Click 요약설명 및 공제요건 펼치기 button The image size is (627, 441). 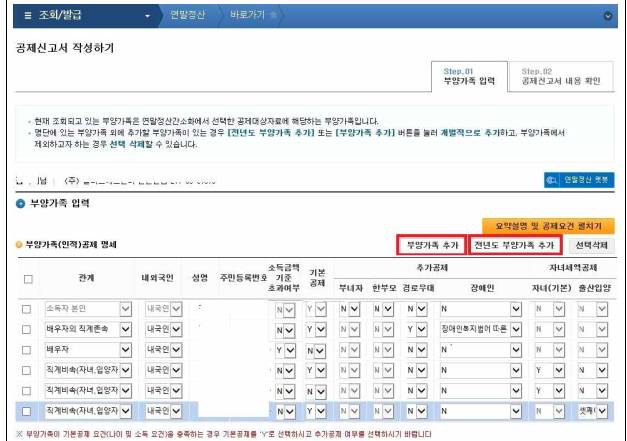point(548,226)
